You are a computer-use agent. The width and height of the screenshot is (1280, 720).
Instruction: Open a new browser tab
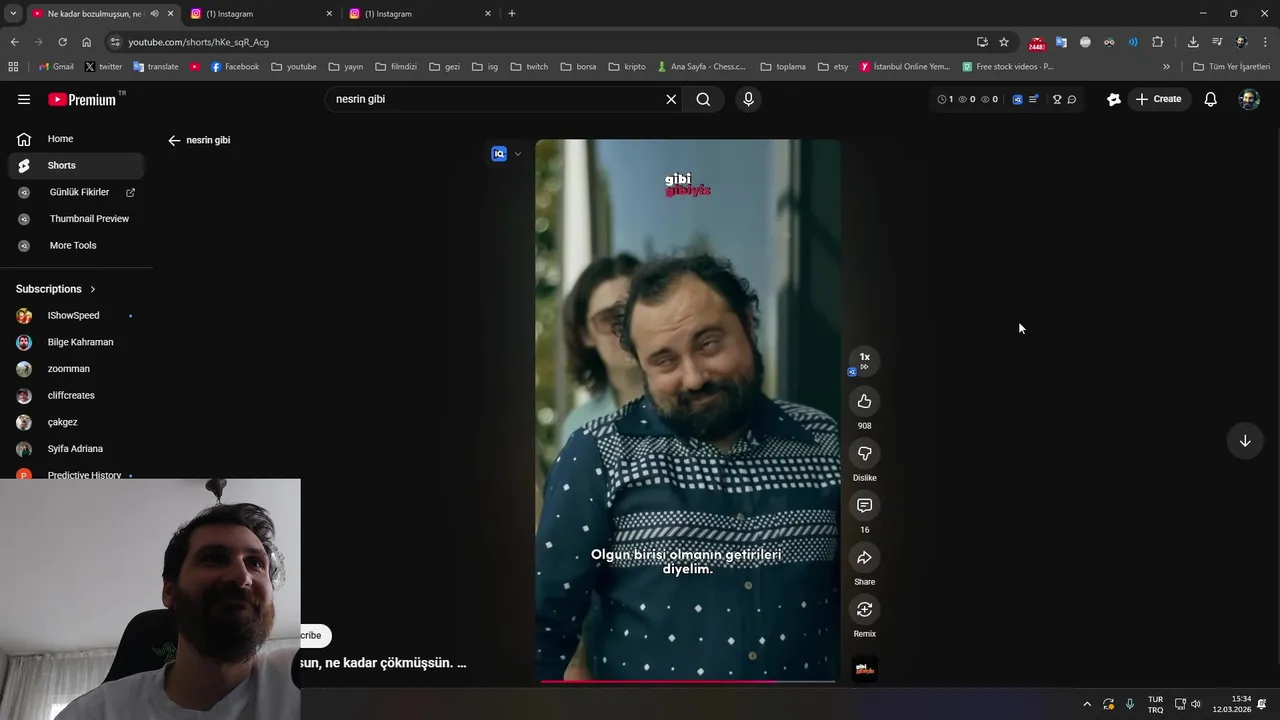point(512,14)
